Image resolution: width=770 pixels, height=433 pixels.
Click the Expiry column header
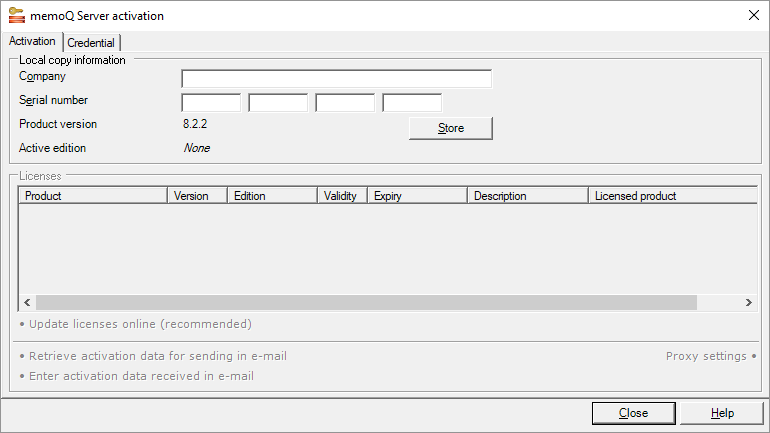(417, 196)
